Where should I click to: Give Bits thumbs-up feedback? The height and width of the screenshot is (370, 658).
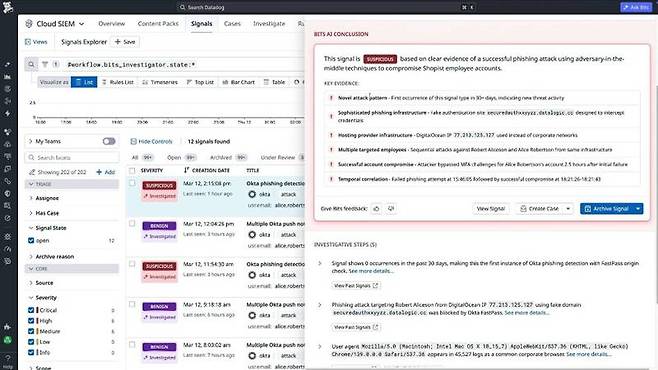(376, 208)
